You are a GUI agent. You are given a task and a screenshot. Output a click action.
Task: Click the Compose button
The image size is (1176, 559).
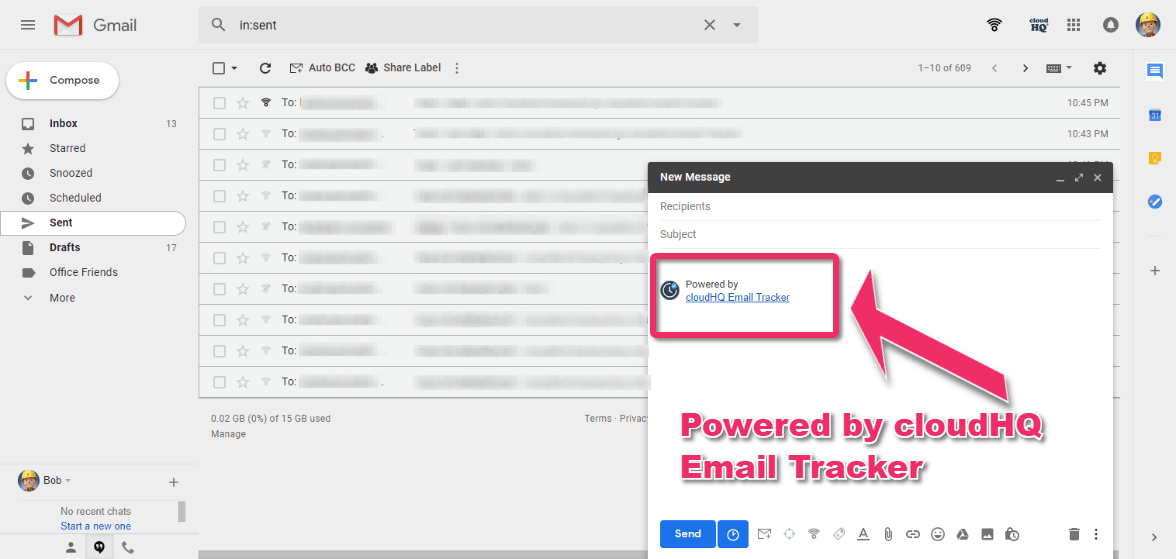[x=63, y=80]
